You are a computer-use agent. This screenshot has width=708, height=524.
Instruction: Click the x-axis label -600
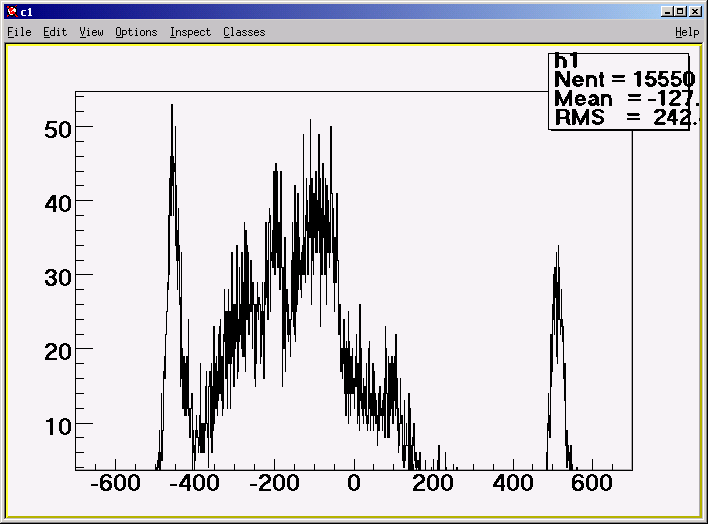tap(116, 483)
